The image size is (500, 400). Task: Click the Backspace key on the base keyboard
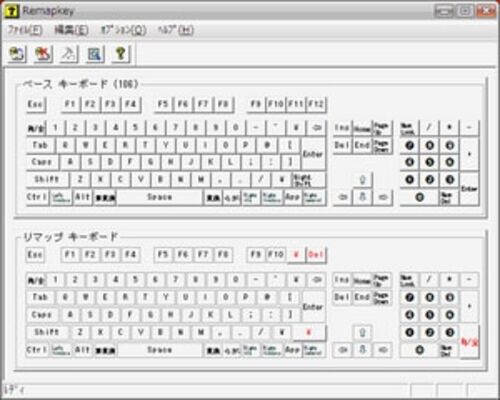[x=316, y=128]
